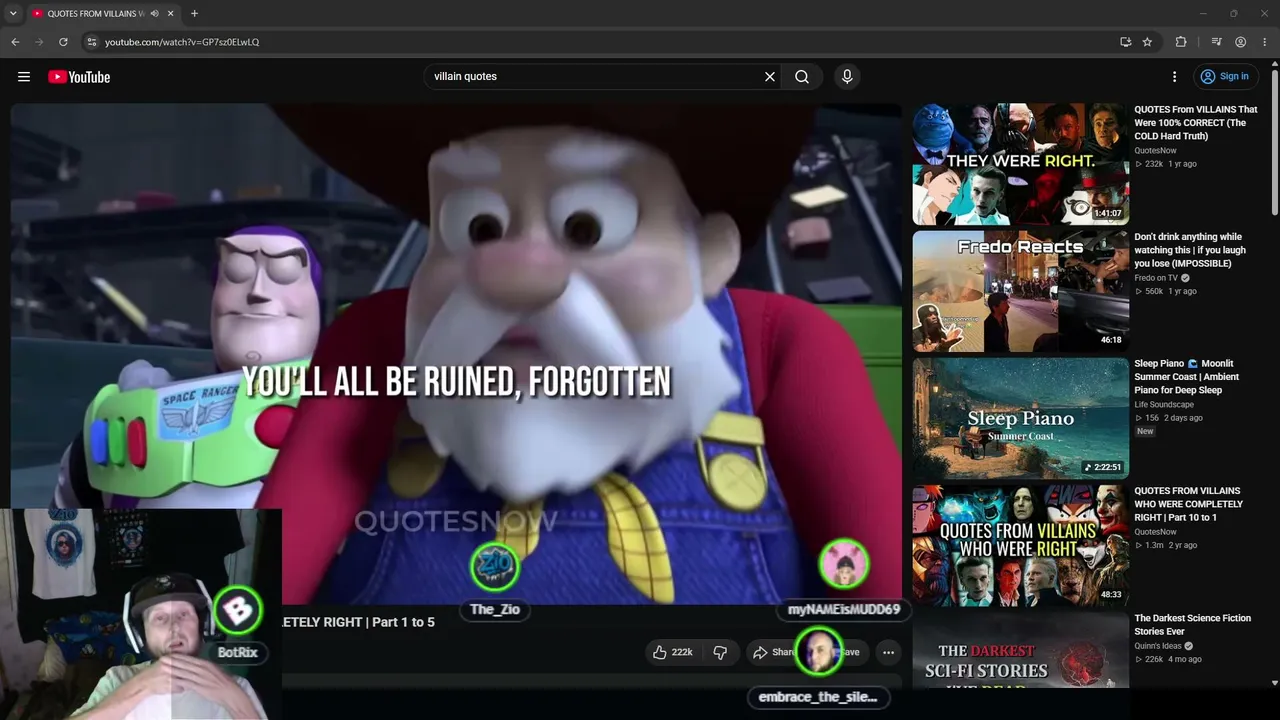Bookmark this page with star icon

tap(1147, 42)
